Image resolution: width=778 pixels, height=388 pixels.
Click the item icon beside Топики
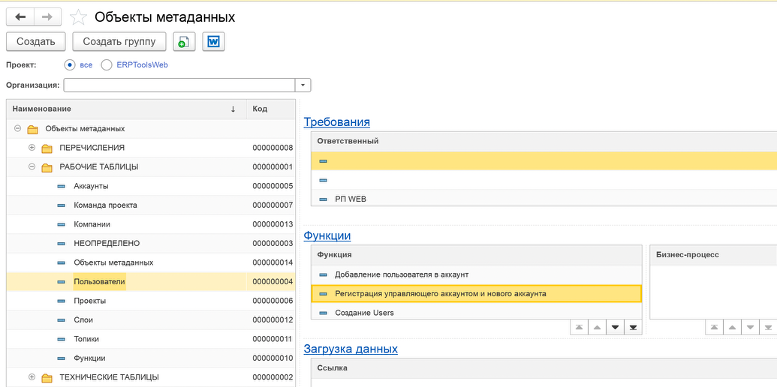[x=61, y=339]
